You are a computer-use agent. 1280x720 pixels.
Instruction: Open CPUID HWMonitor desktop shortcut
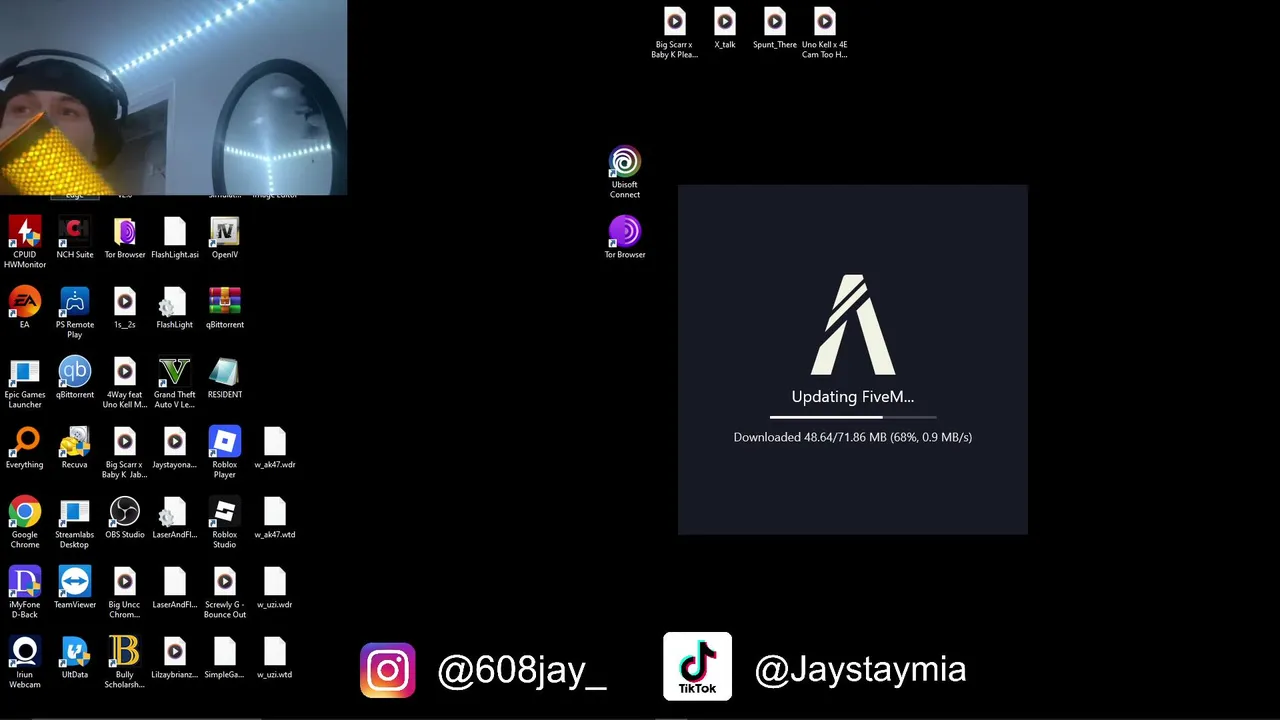click(x=25, y=242)
